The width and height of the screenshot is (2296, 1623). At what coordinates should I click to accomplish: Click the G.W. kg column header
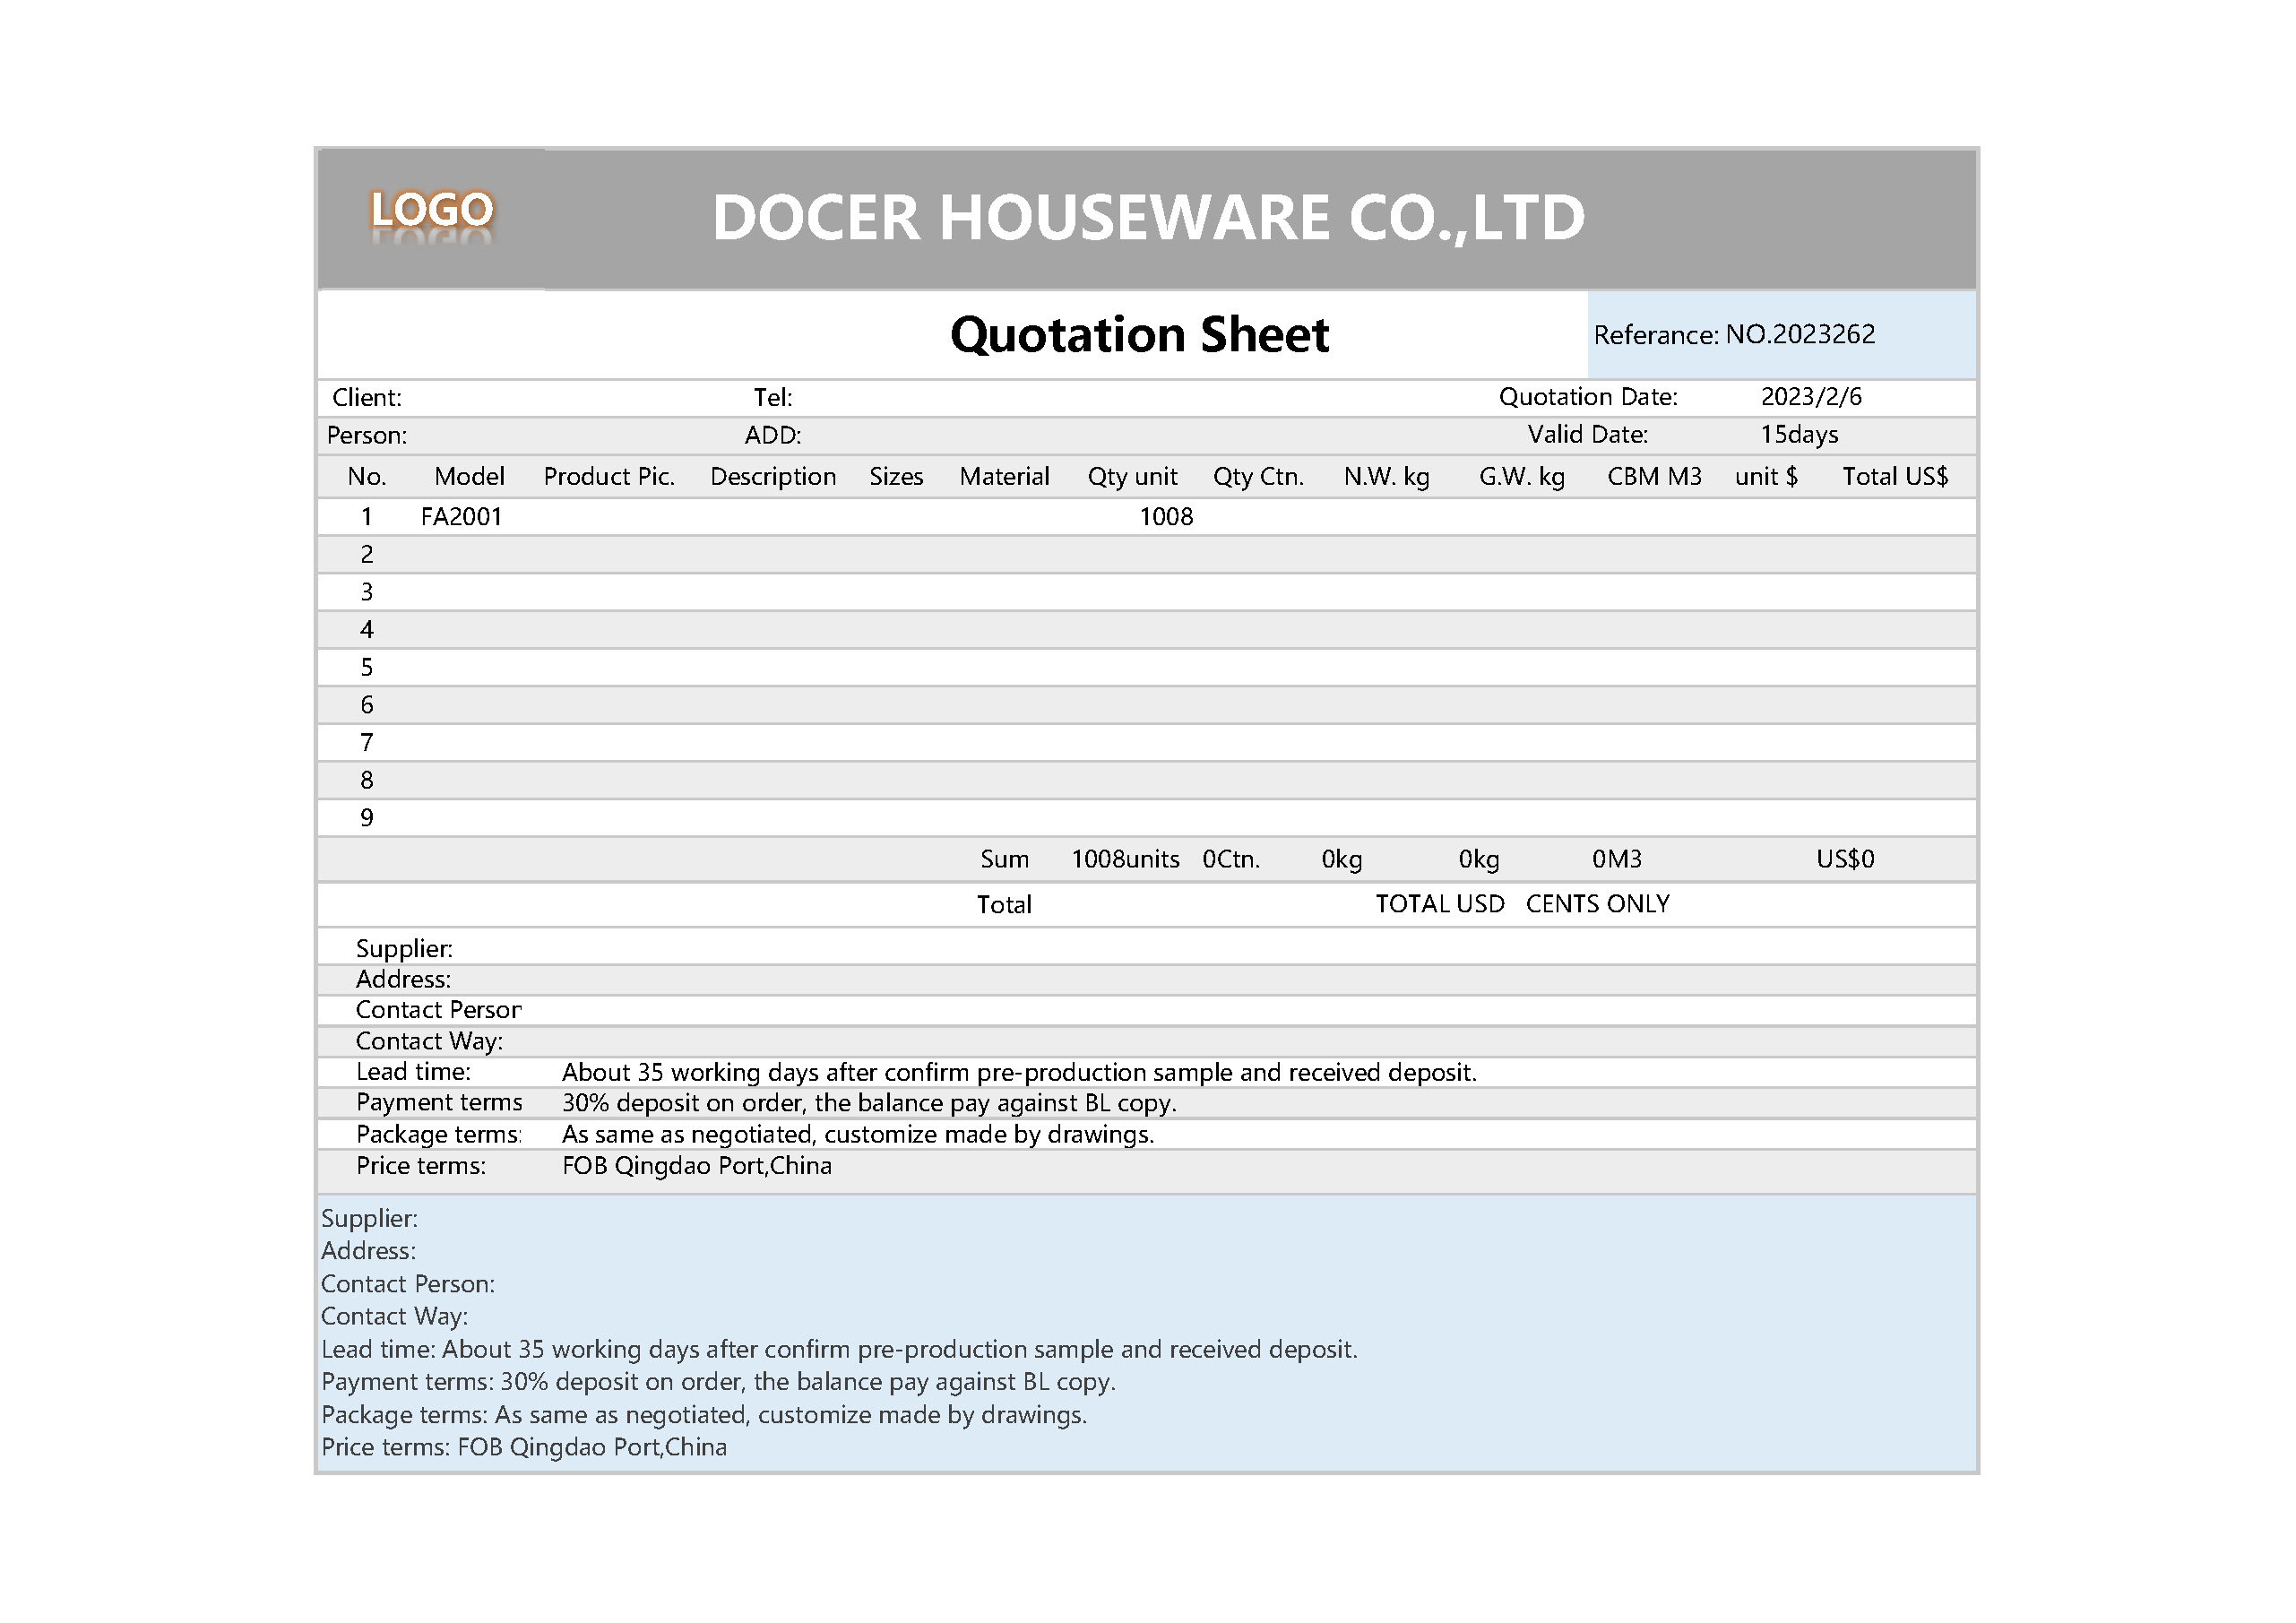click(x=1521, y=477)
